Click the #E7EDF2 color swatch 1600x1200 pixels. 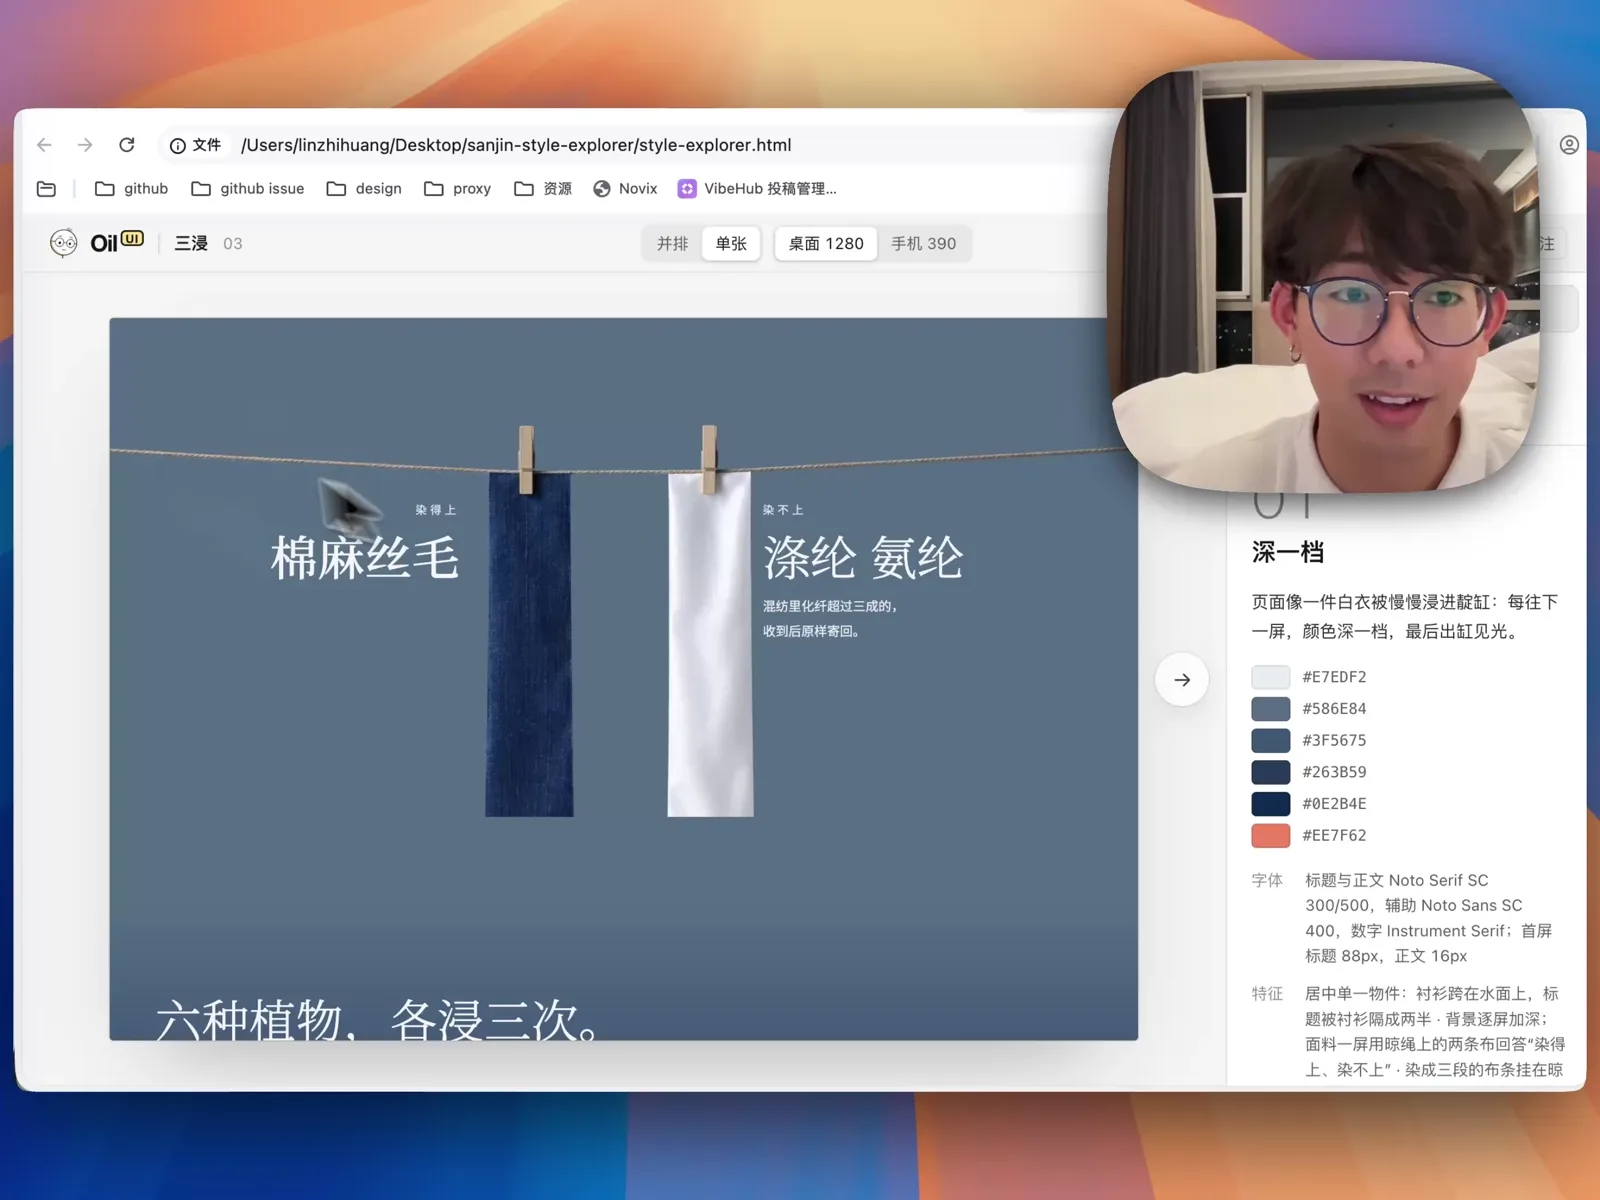(x=1271, y=677)
